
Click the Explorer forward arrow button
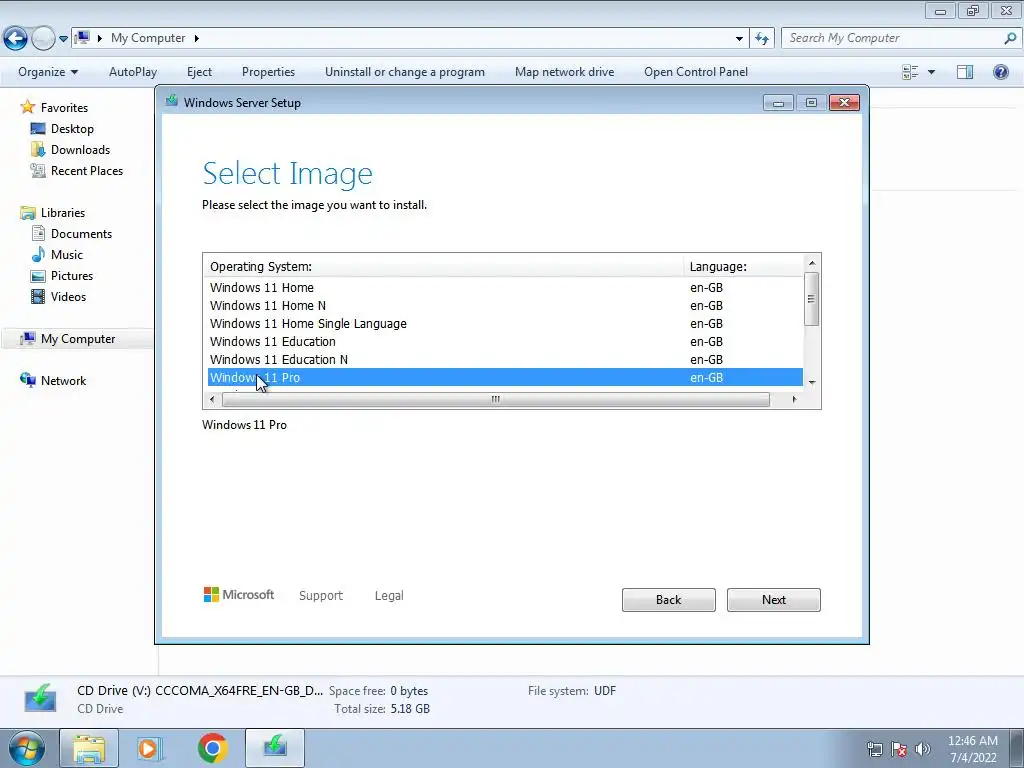pos(43,38)
